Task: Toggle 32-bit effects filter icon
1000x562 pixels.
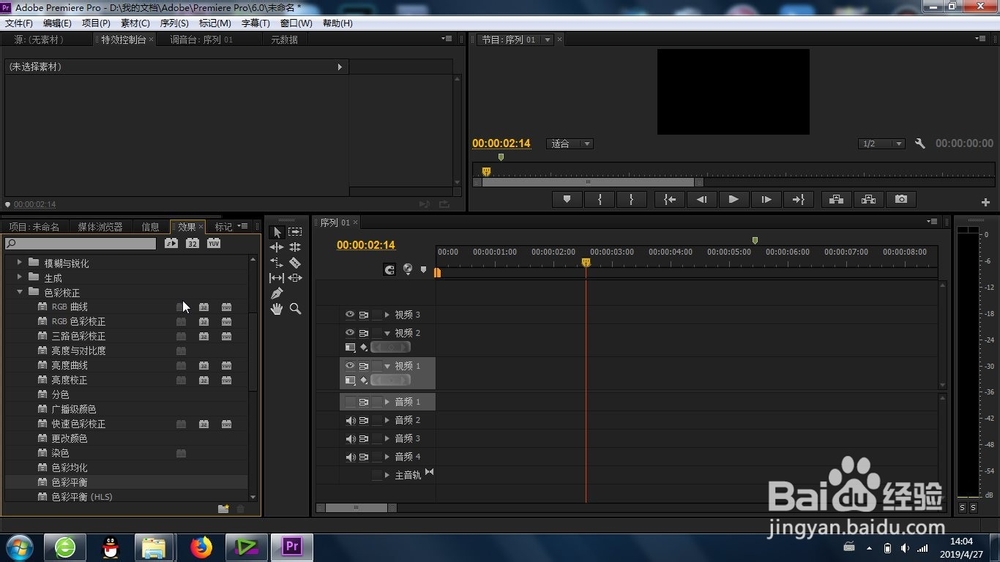Action: pyautogui.click(x=192, y=243)
